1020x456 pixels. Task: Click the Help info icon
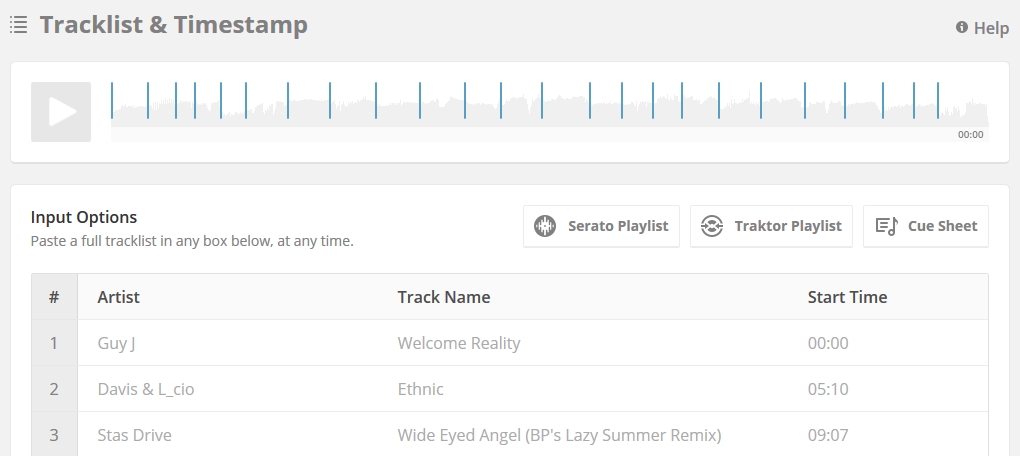tap(962, 27)
